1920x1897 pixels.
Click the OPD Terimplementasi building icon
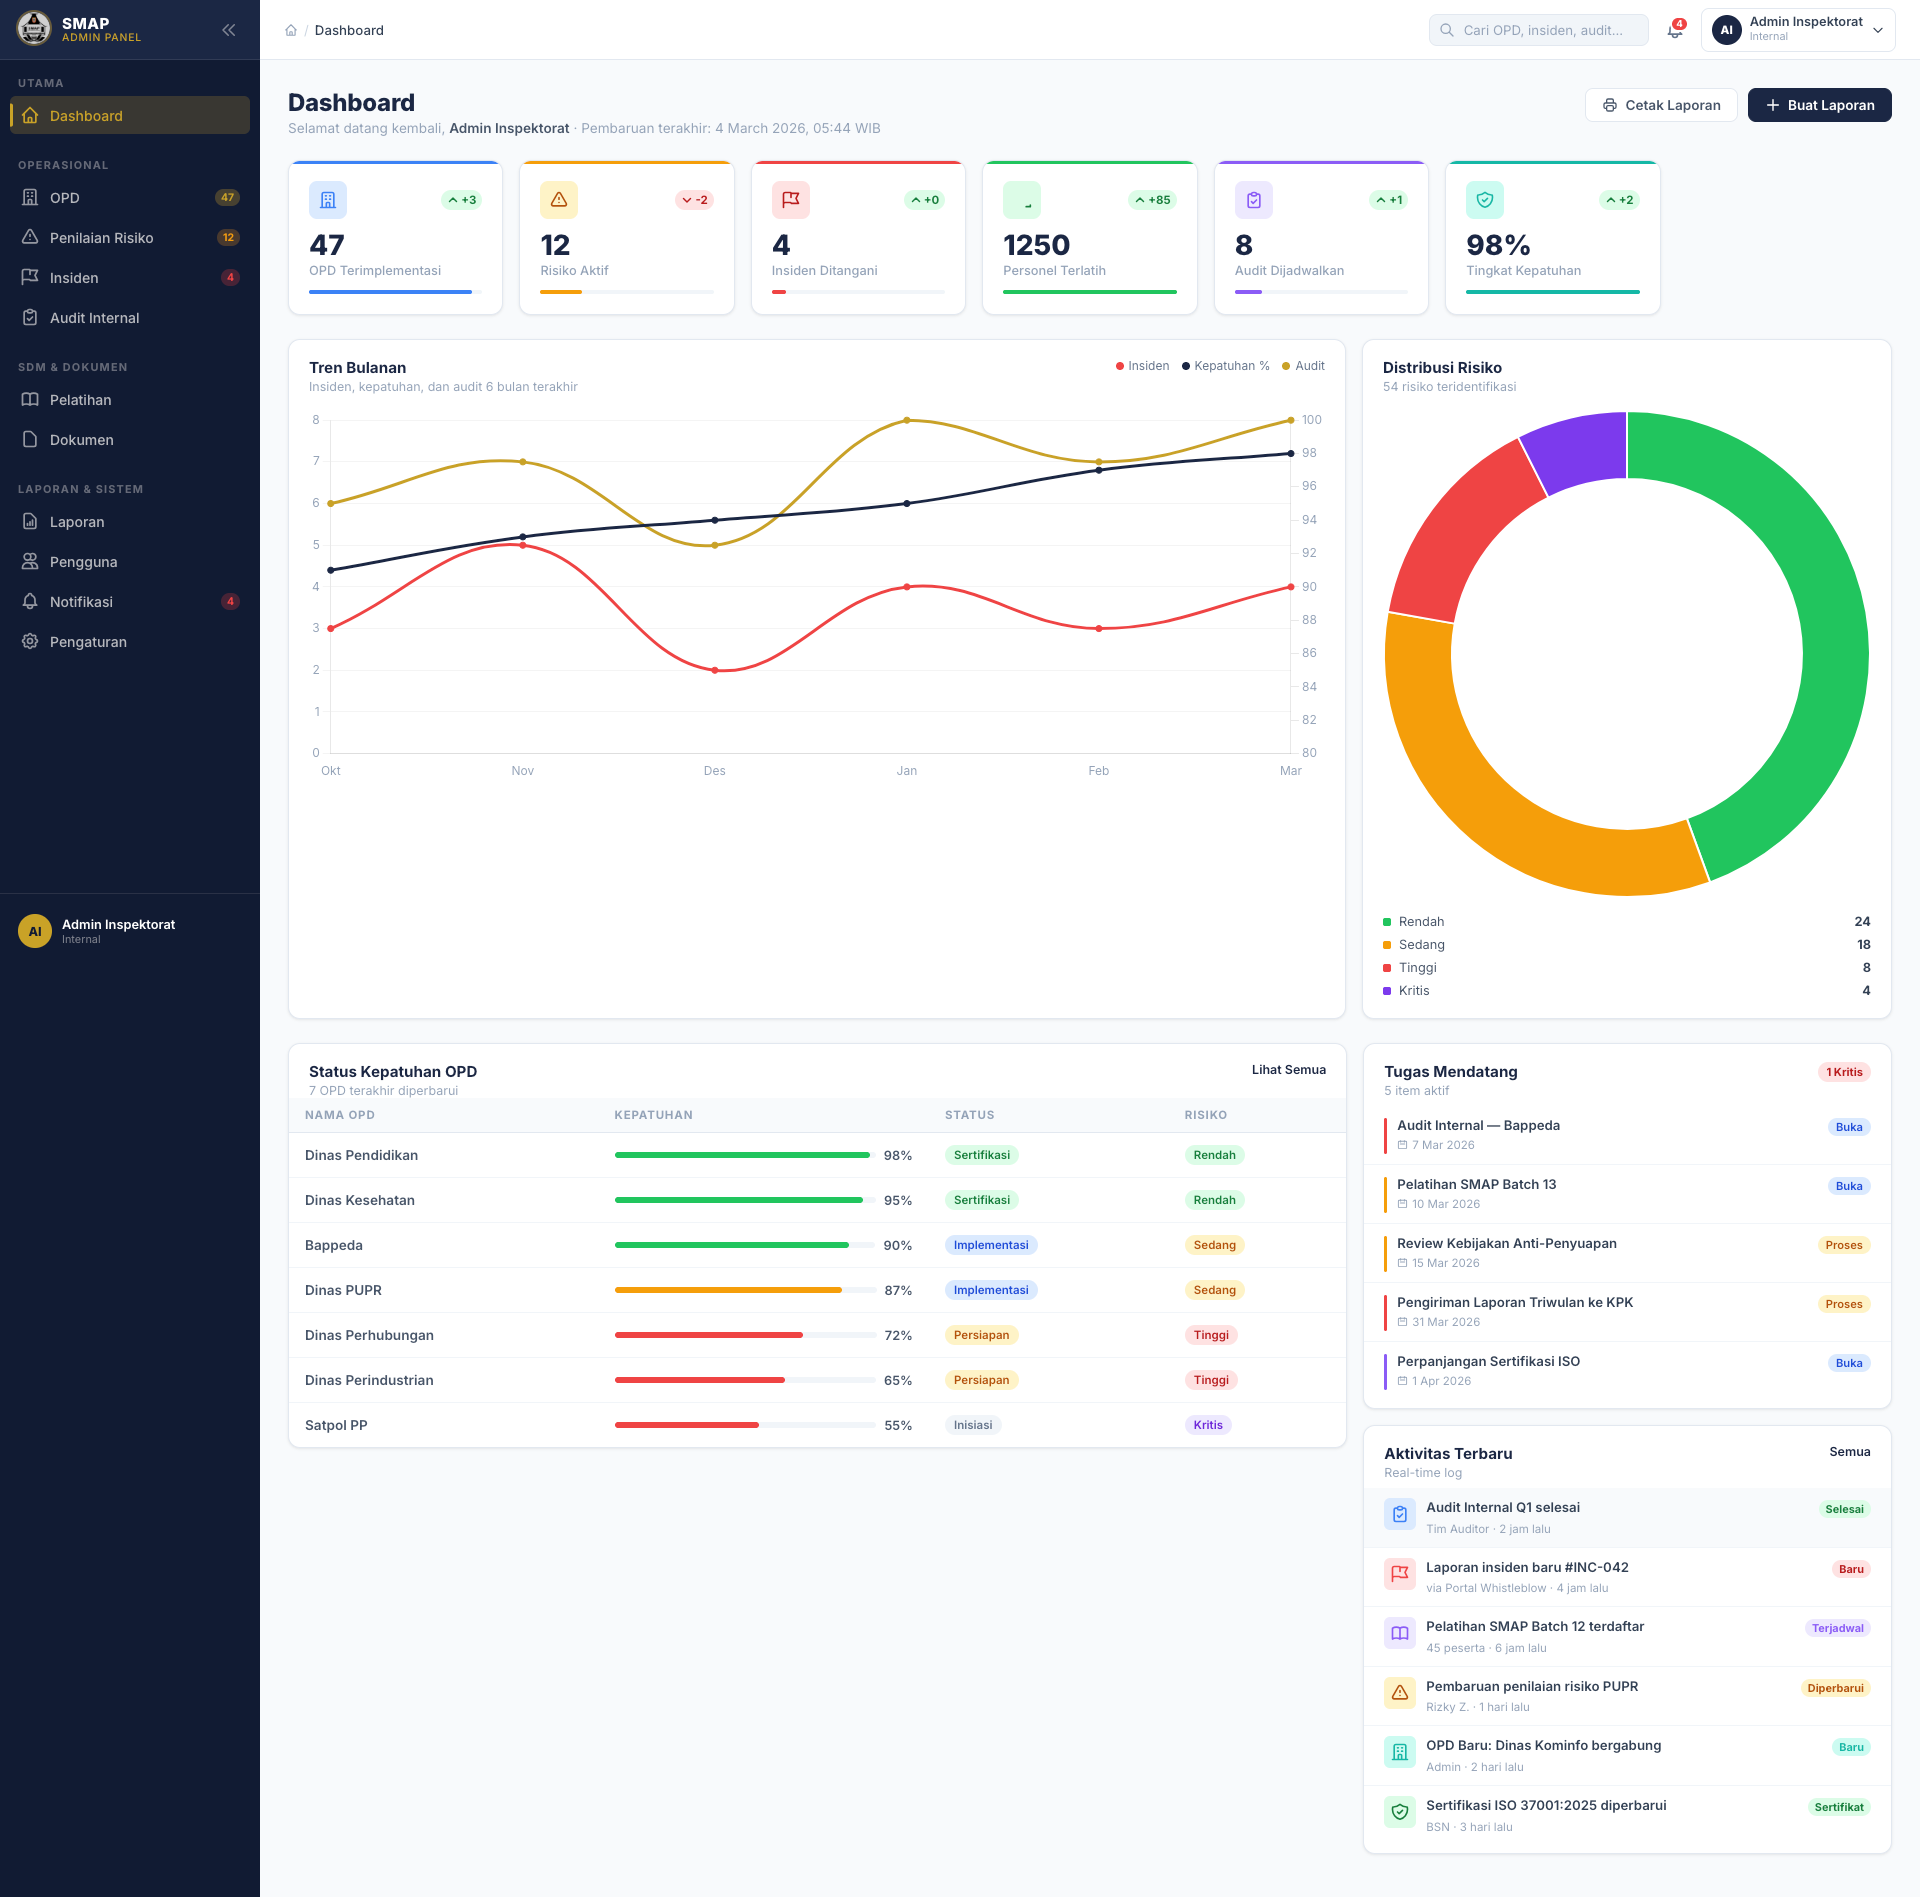[x=328, y=200]
